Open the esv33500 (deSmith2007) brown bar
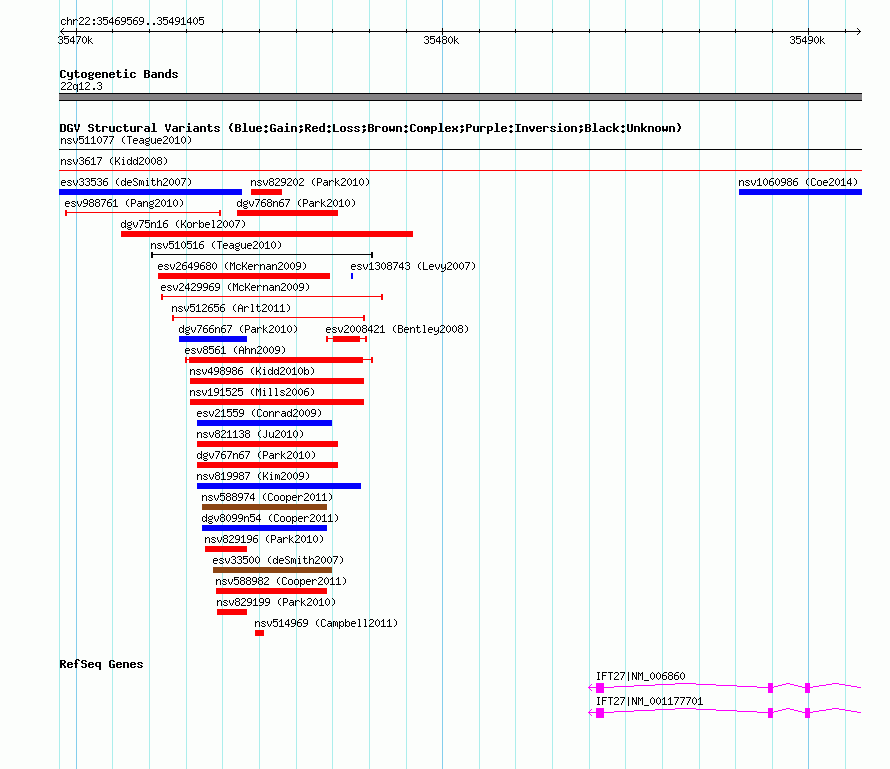Viewport: 890px width, 769px height. (x=272, y=570)
